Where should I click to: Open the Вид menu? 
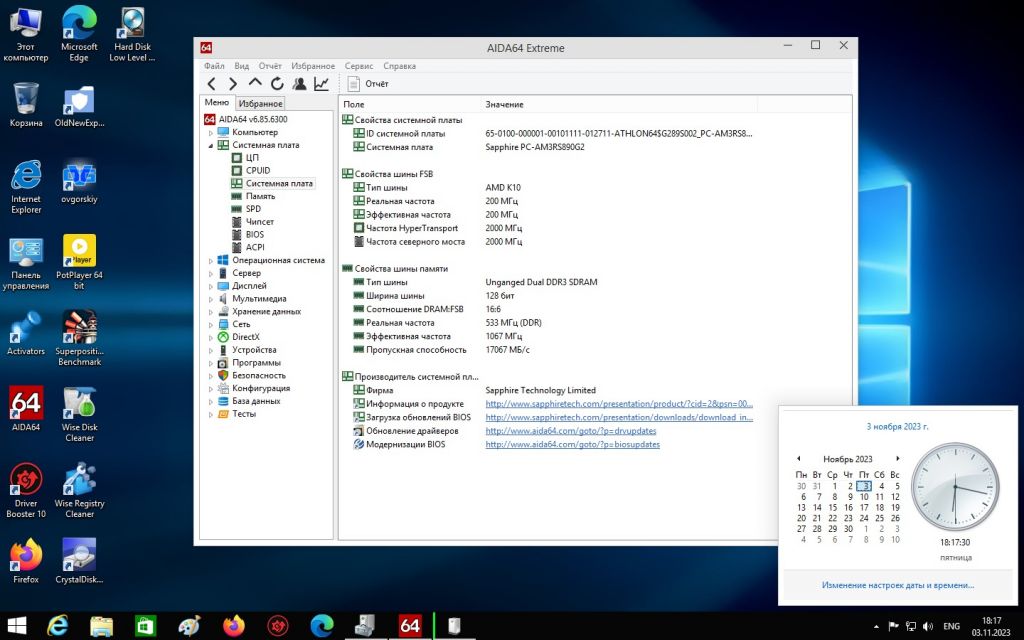point(242,66)
